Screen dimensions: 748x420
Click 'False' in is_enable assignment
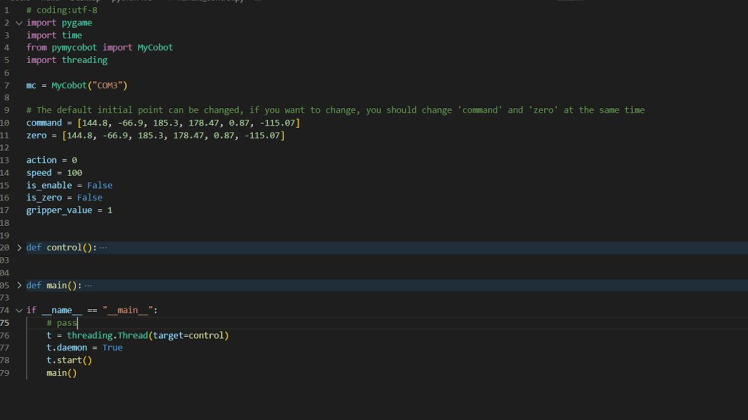[100, 185]
